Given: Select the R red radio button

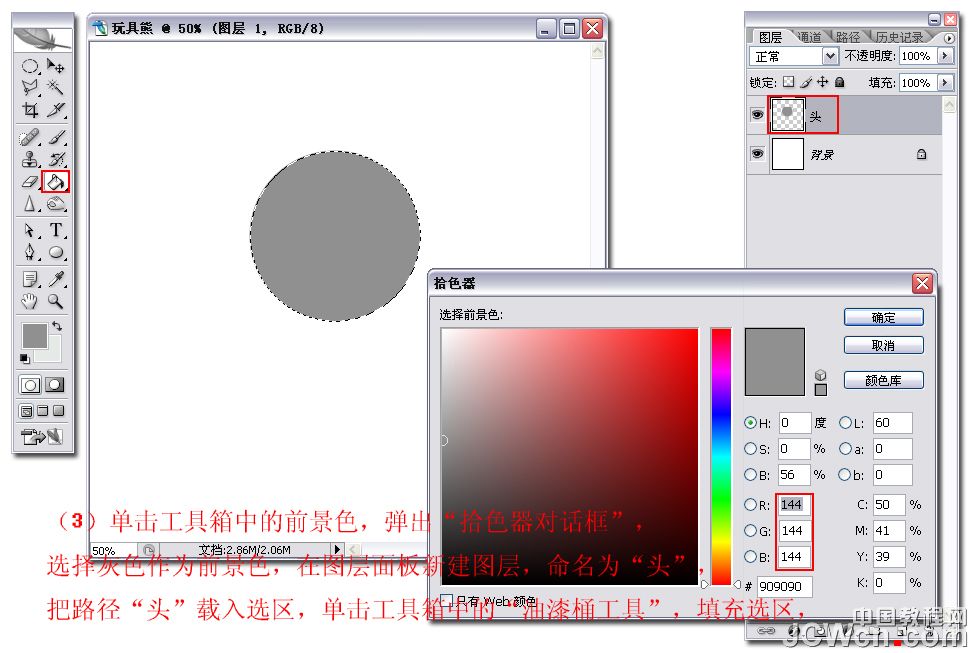Looking at the screenshot, I should tap(750, 505).
